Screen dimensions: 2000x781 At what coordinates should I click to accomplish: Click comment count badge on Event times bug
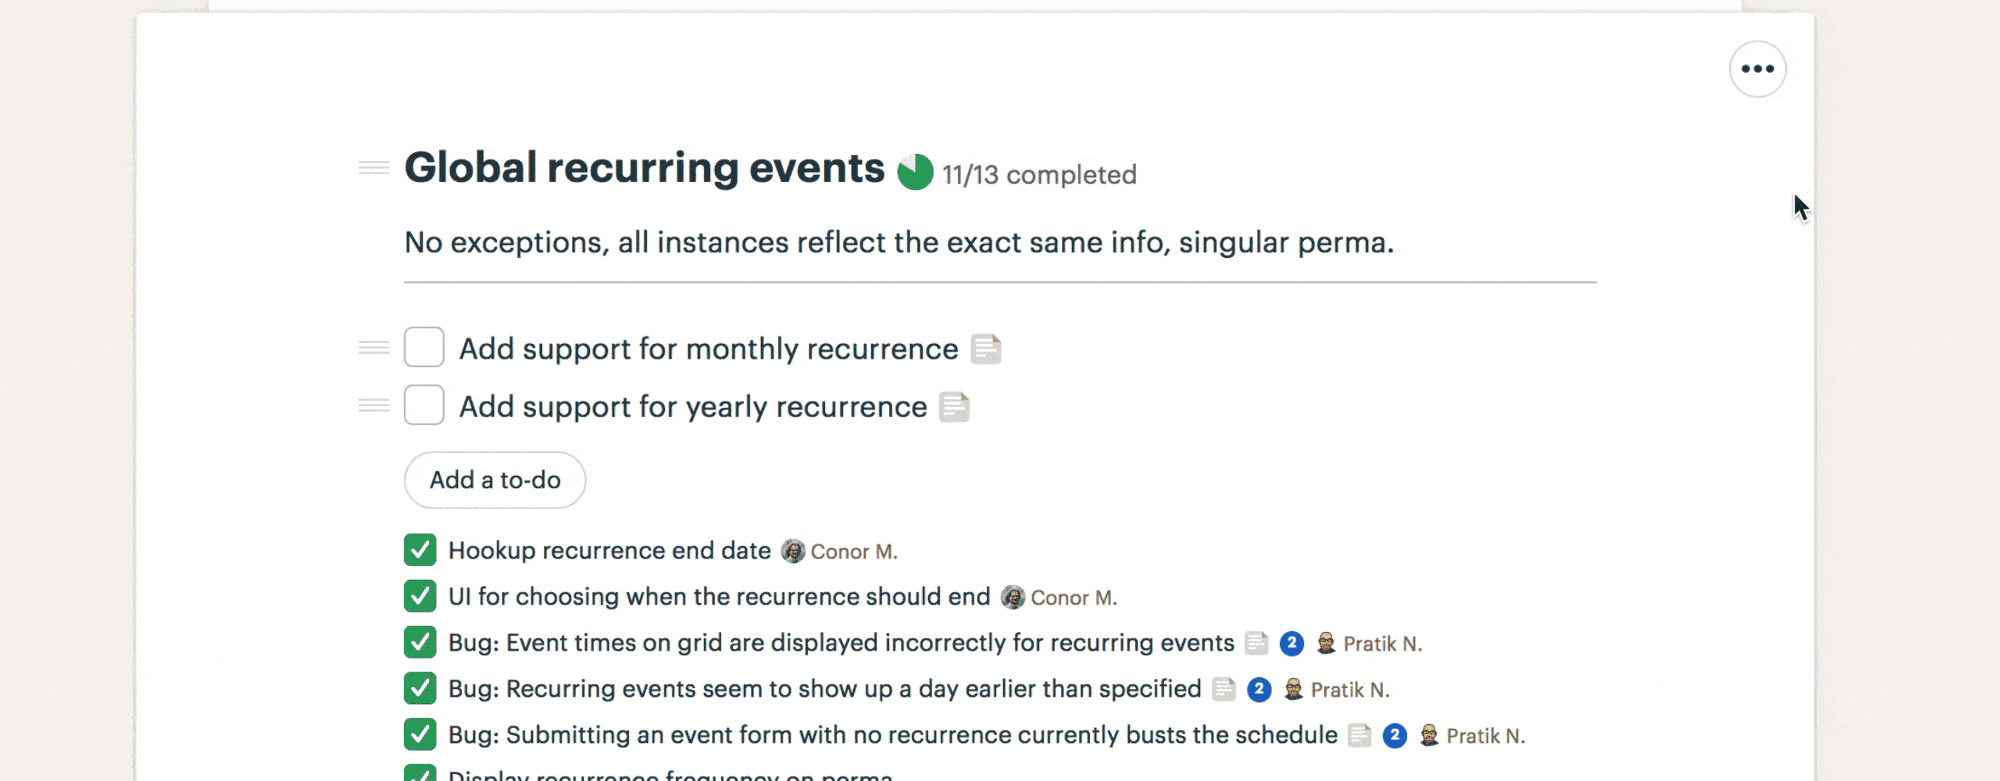[1291, 643]
